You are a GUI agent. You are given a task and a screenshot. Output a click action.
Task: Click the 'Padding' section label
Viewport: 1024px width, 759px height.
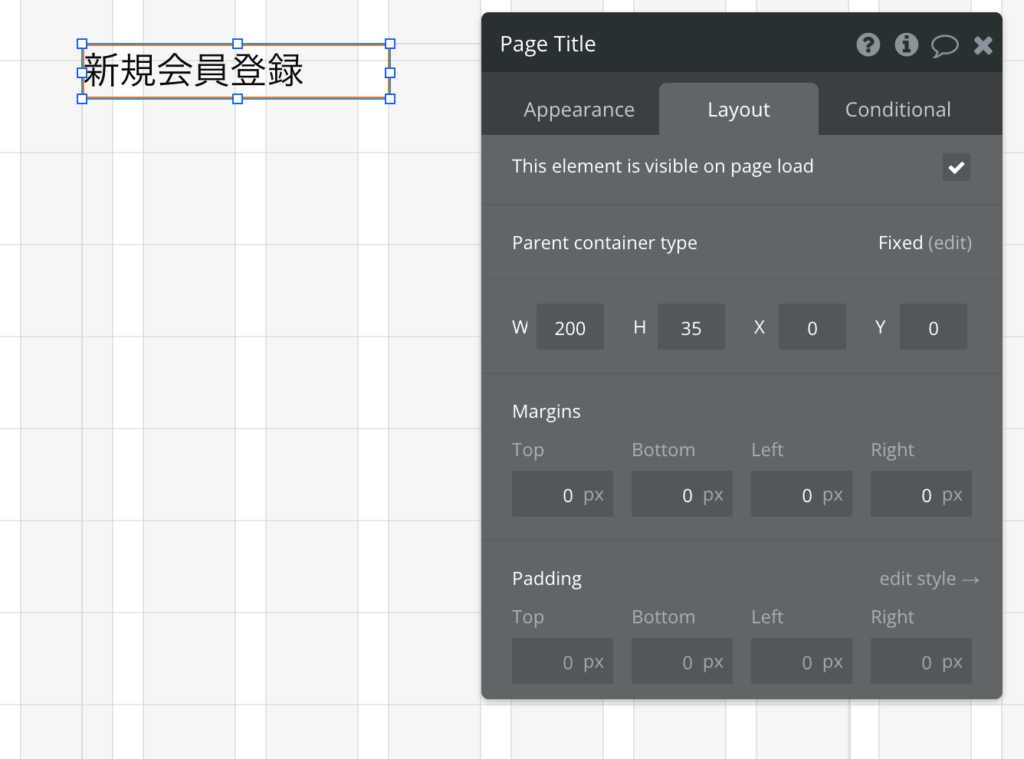click(547, 579)
